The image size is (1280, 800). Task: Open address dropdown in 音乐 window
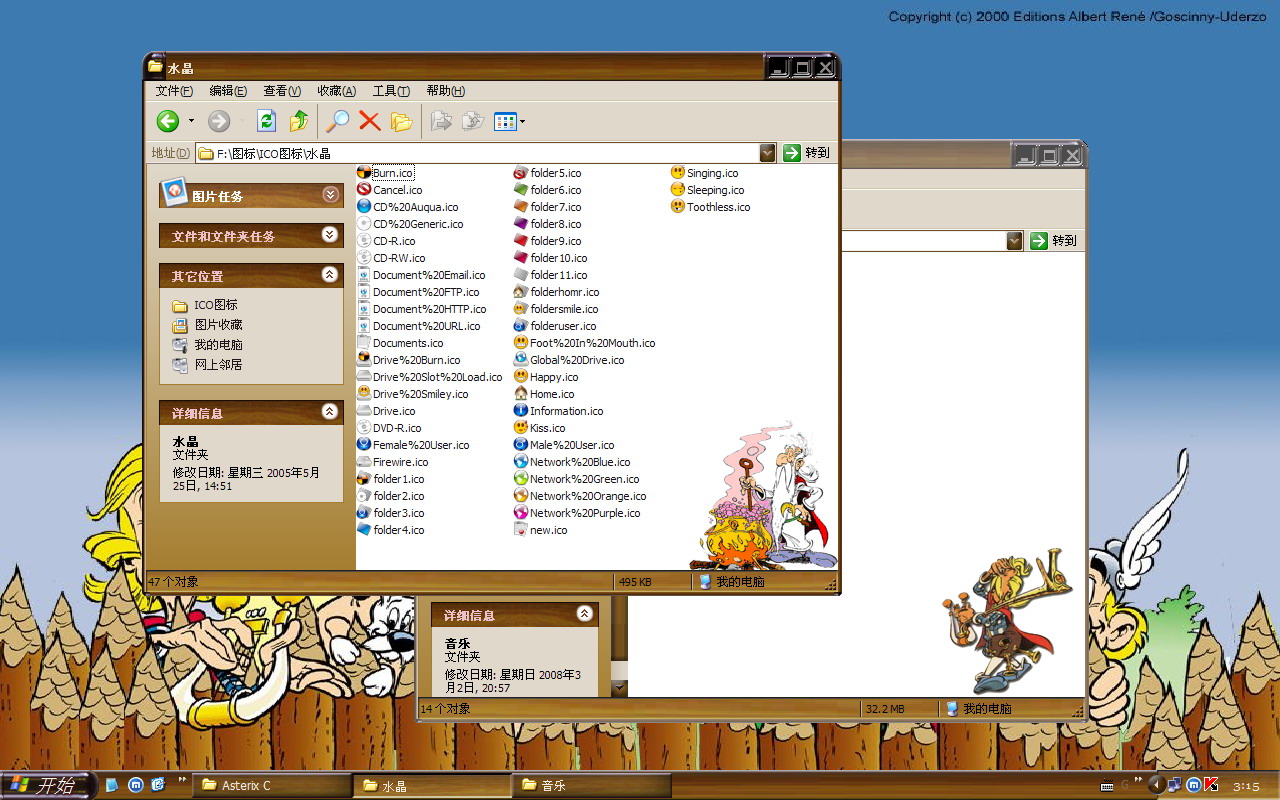[x=1015, y=241]
